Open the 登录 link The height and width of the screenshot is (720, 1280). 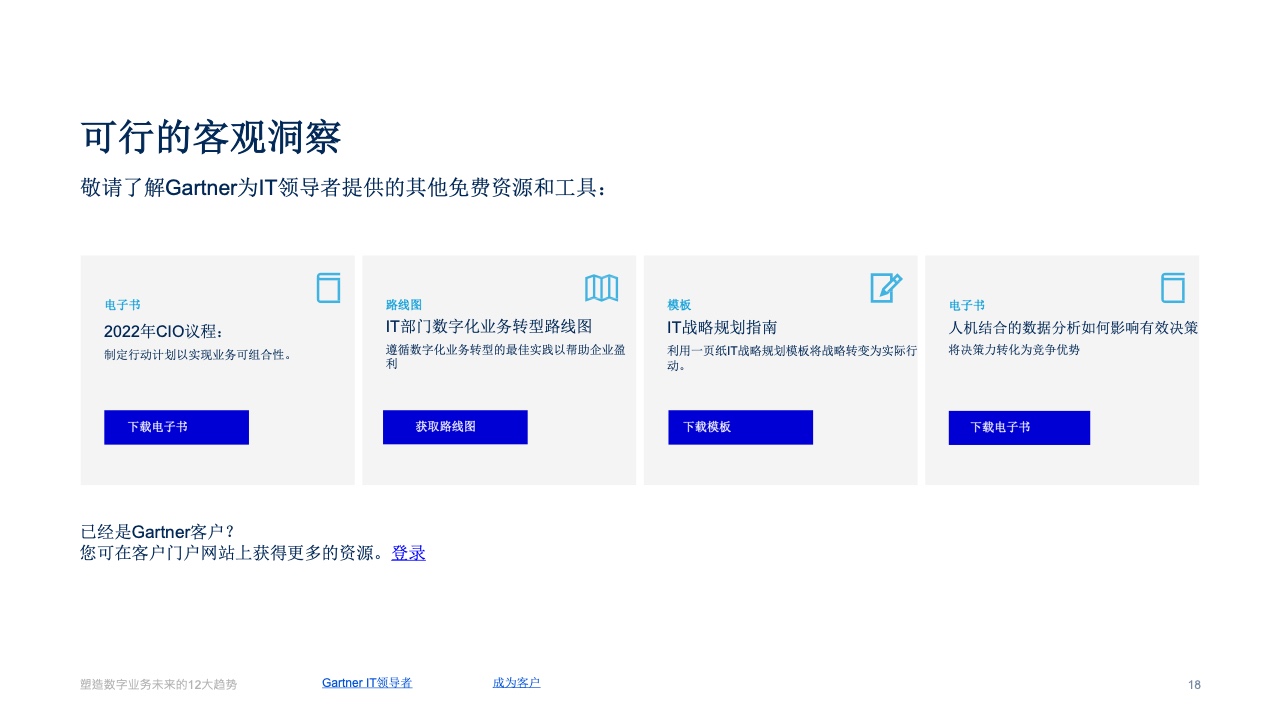click(408, 553)
